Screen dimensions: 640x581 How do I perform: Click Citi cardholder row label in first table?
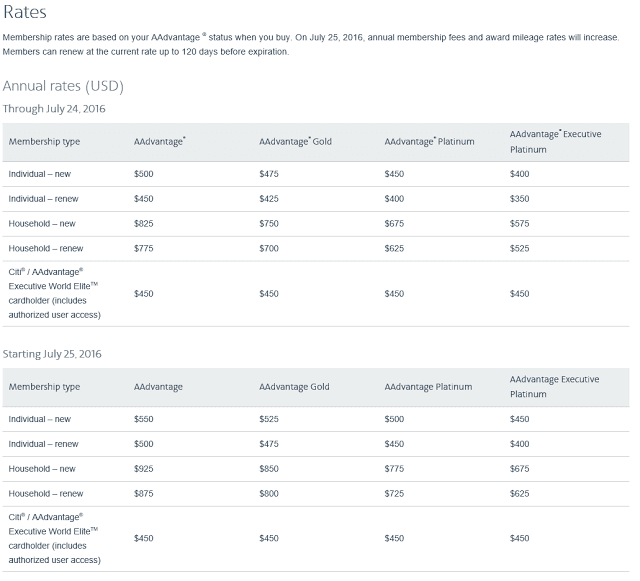(54, 293)
